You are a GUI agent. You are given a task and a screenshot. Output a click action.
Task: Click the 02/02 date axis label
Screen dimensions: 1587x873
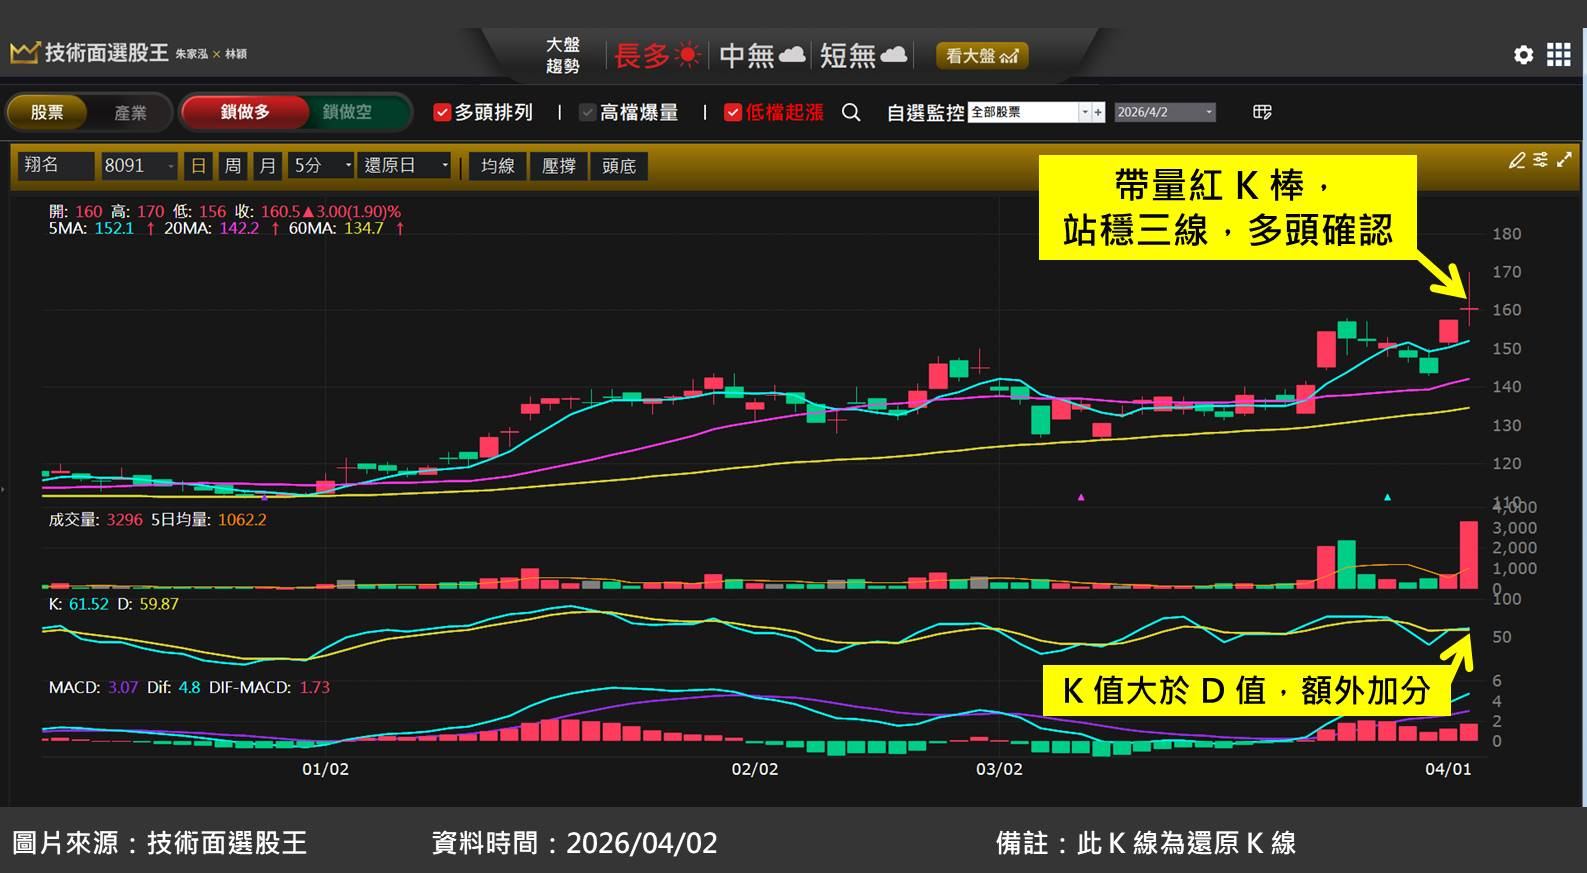click(x=755, y=769)
